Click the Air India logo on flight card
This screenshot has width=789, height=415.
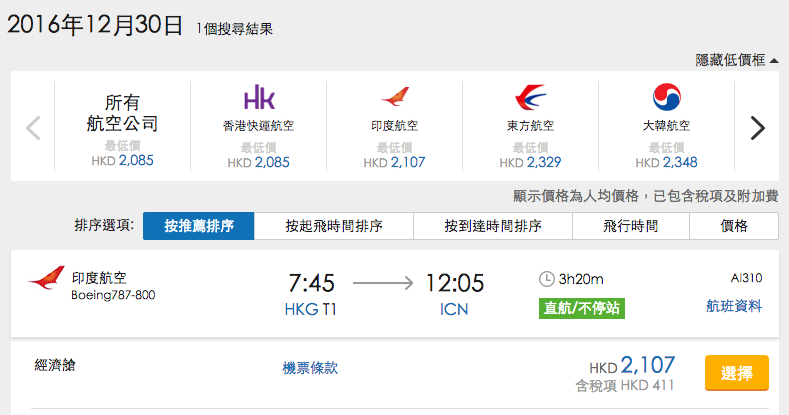click(46, 277)
